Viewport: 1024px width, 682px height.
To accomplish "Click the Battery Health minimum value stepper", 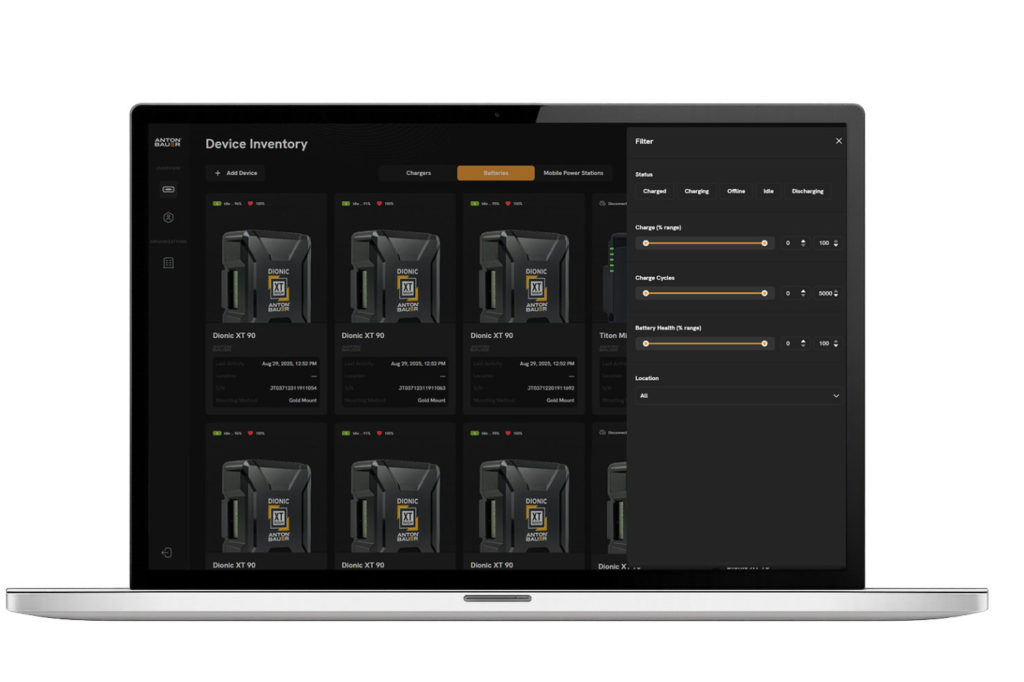I will 803,344.
